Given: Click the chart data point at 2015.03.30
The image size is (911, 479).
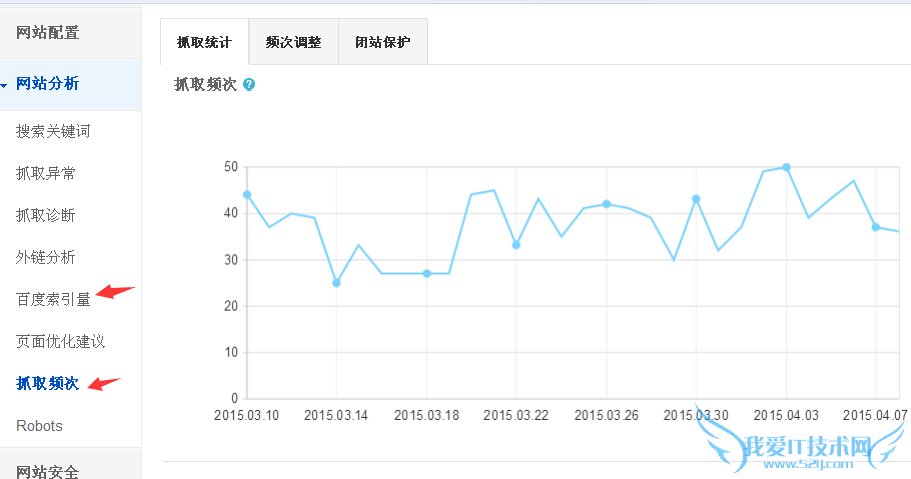Looking at the screenshot, I should 696,199.
